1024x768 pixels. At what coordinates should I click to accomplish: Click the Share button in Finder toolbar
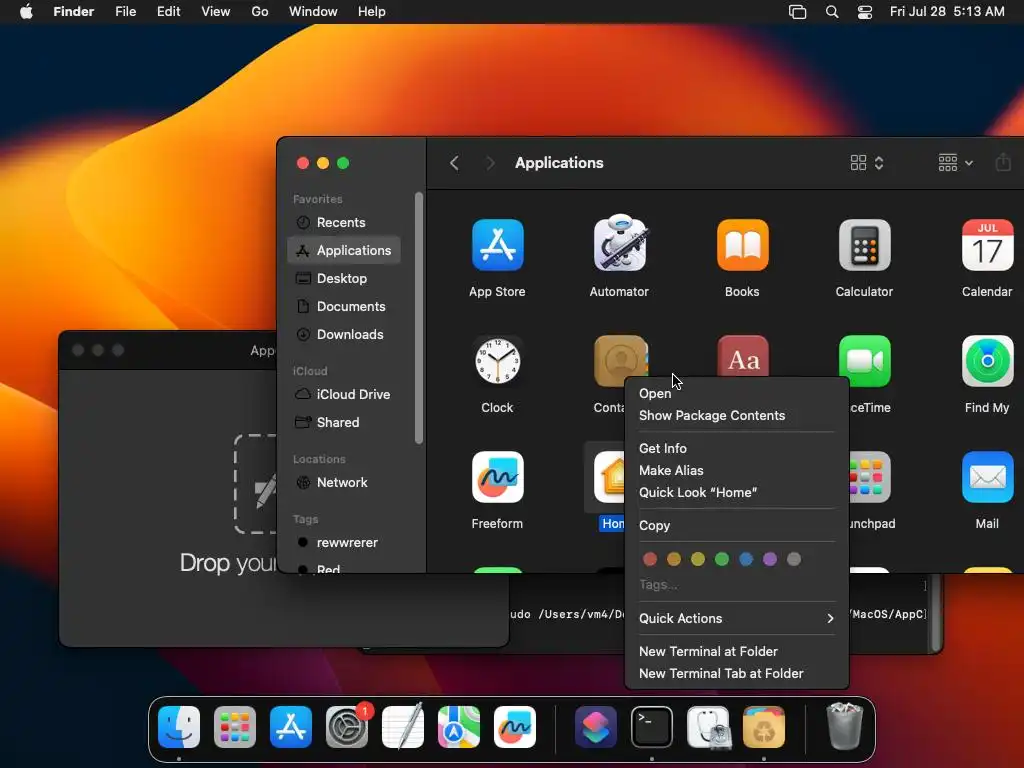[1003, 162]
